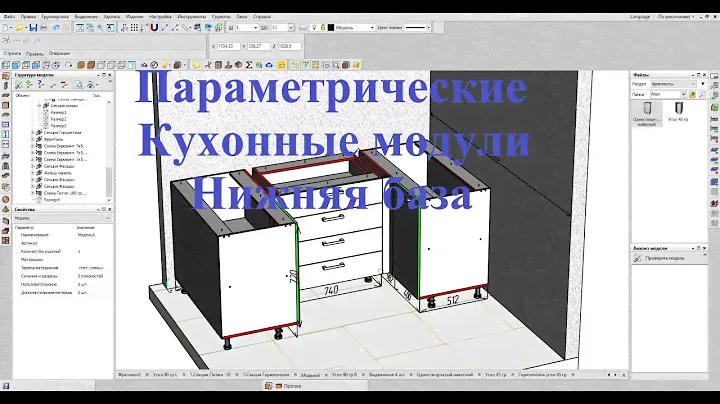Click the Open folder toolbar icon
Screen dimensions: 720x404
19,27
